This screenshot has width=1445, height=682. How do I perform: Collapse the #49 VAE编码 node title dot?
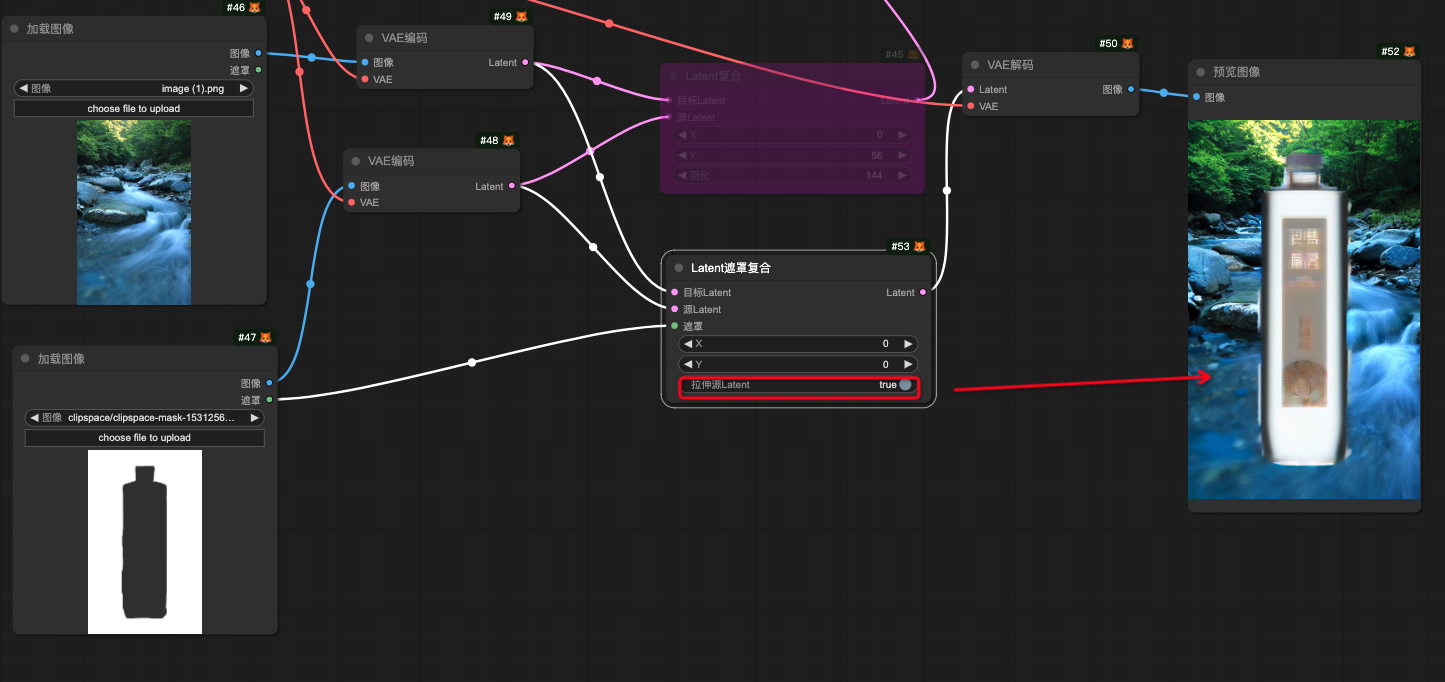(369, 38)
